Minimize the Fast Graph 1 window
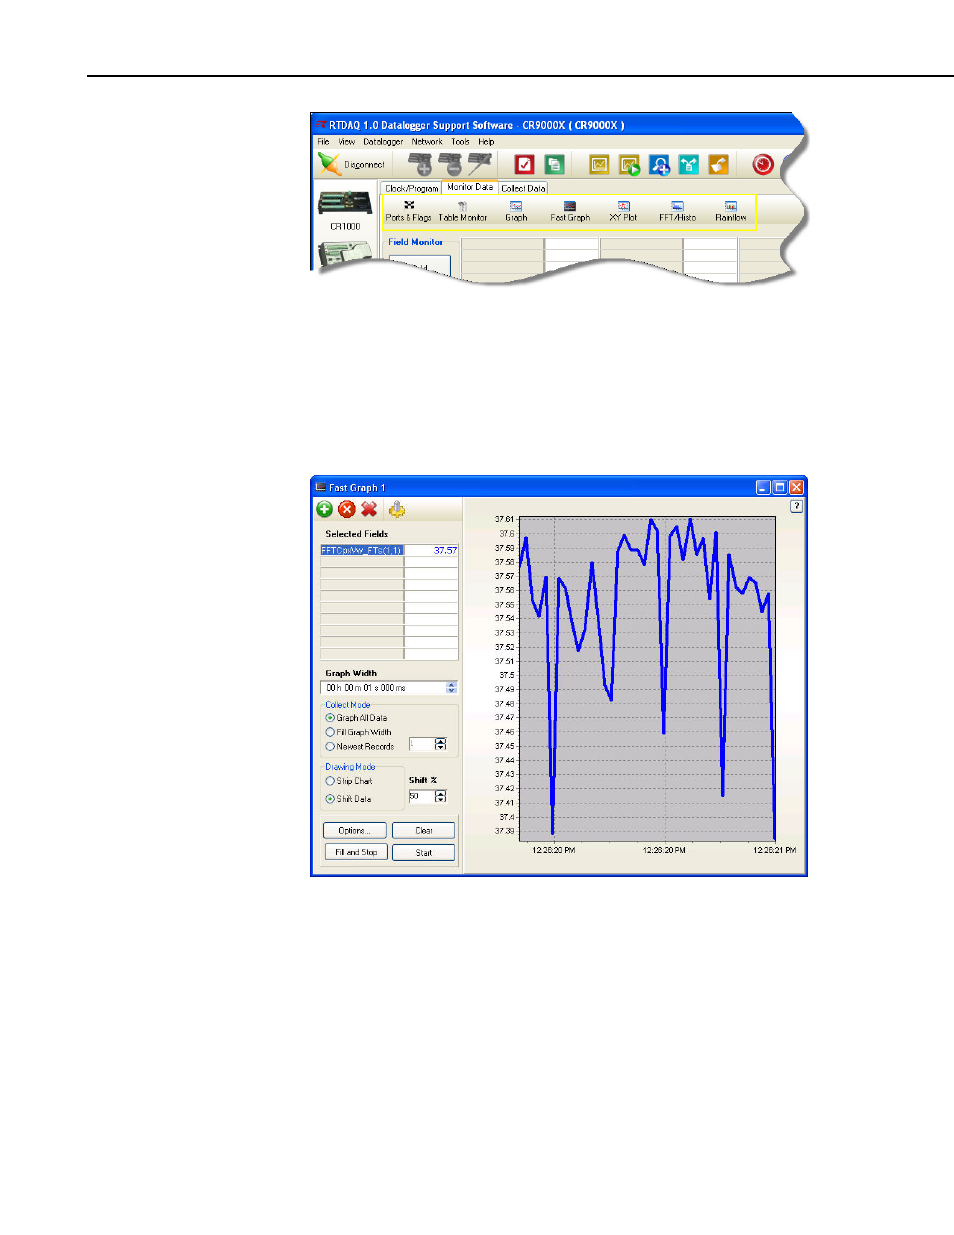This screenshot has height=1235, width=954. 763,488
